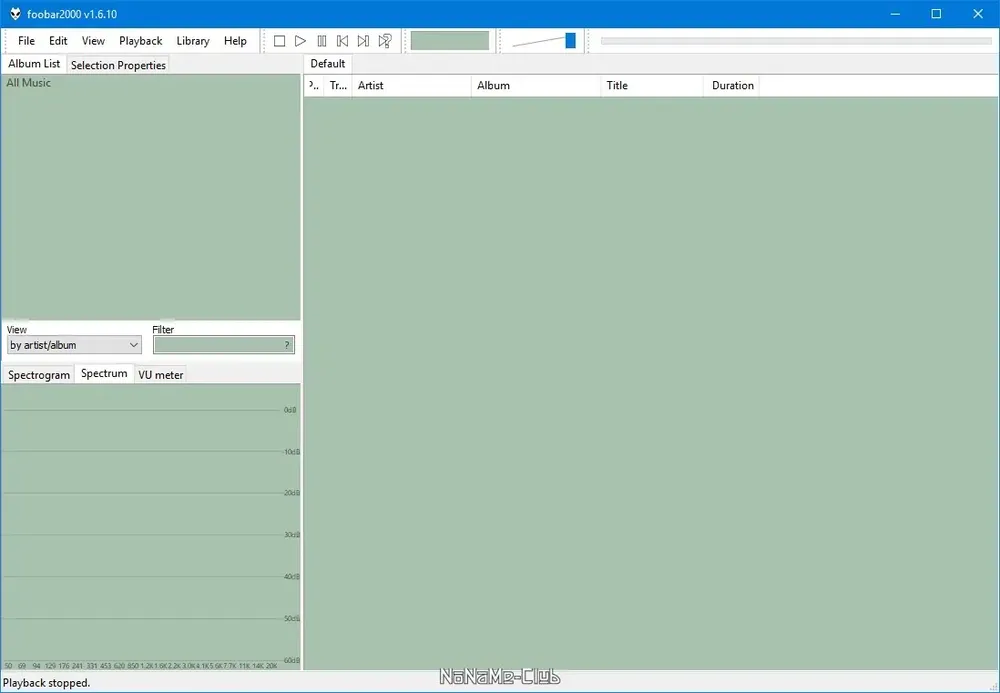Start playback with the Play button
This screenshot has height=693, width=1000.
click(300, 41)
